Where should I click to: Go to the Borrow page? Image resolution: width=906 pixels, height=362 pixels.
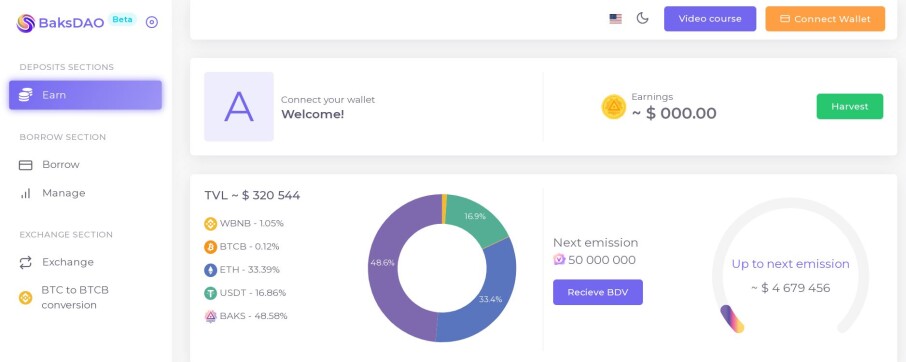pyautogui.click(x=61, y=165)
